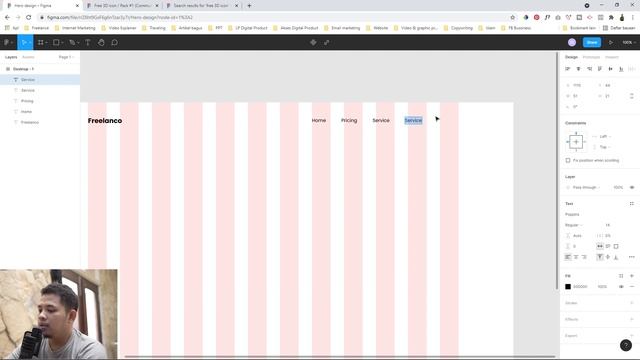
Task: Switch to Search results browser tab
Action: (201, 6)
